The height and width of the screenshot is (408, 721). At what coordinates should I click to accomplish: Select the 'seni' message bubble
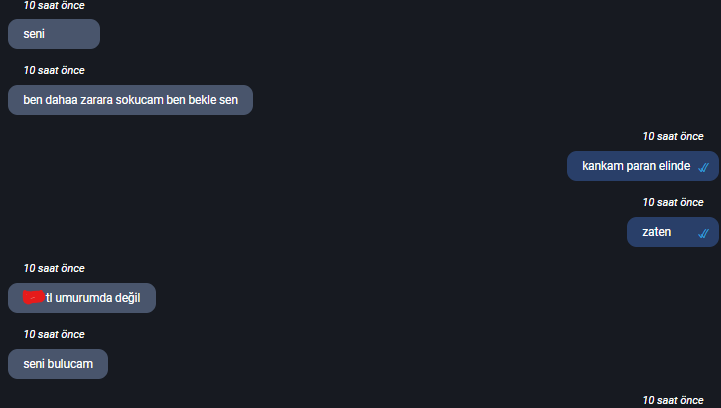click(x=54, y=34)
